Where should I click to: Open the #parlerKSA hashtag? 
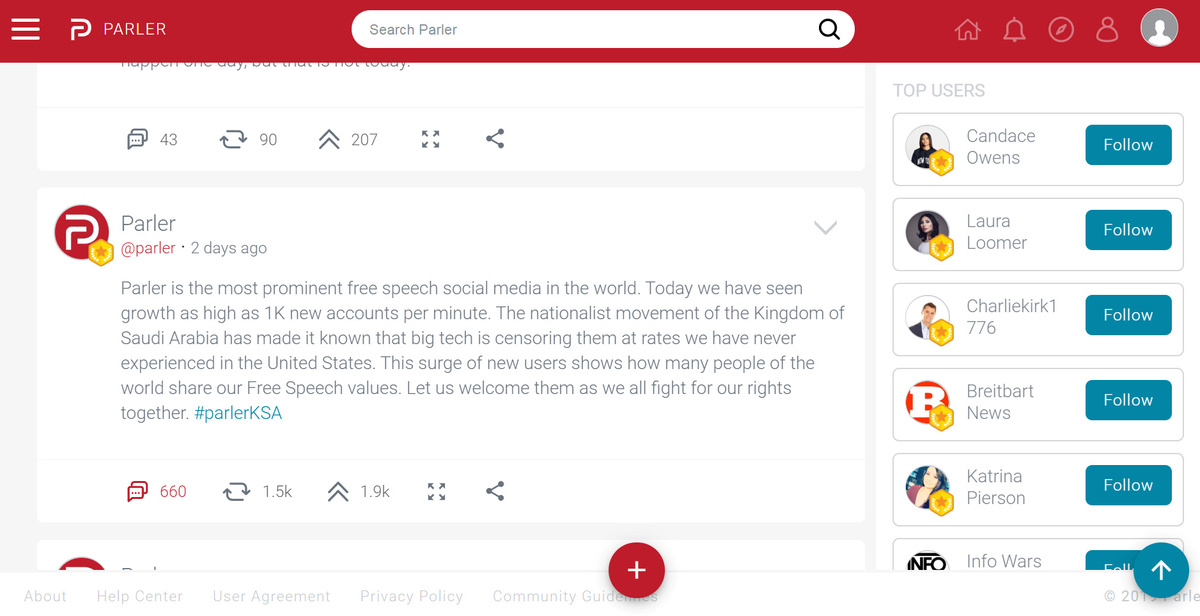(238, 413)
